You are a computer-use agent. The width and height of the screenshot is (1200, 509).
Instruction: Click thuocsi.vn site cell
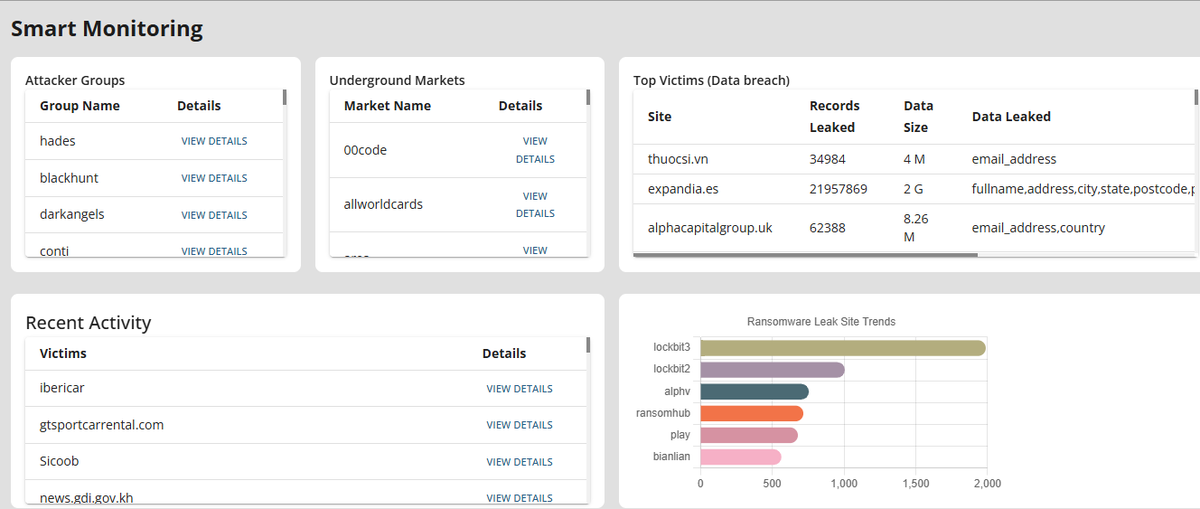click(x=680, y=159)
